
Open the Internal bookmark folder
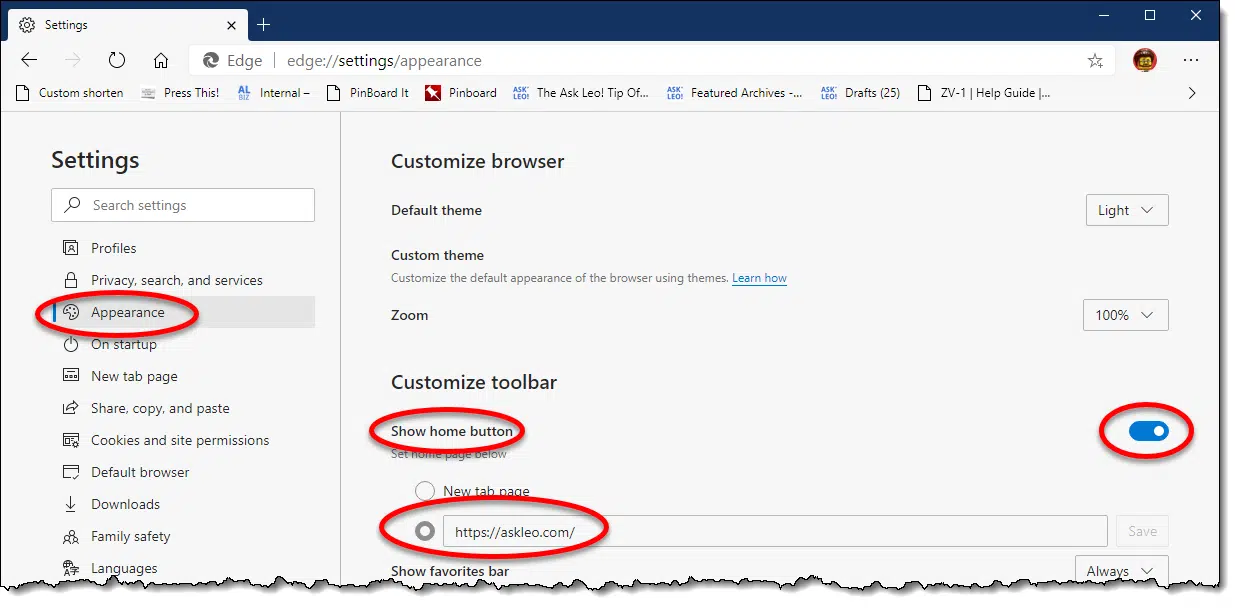(273, 93)
